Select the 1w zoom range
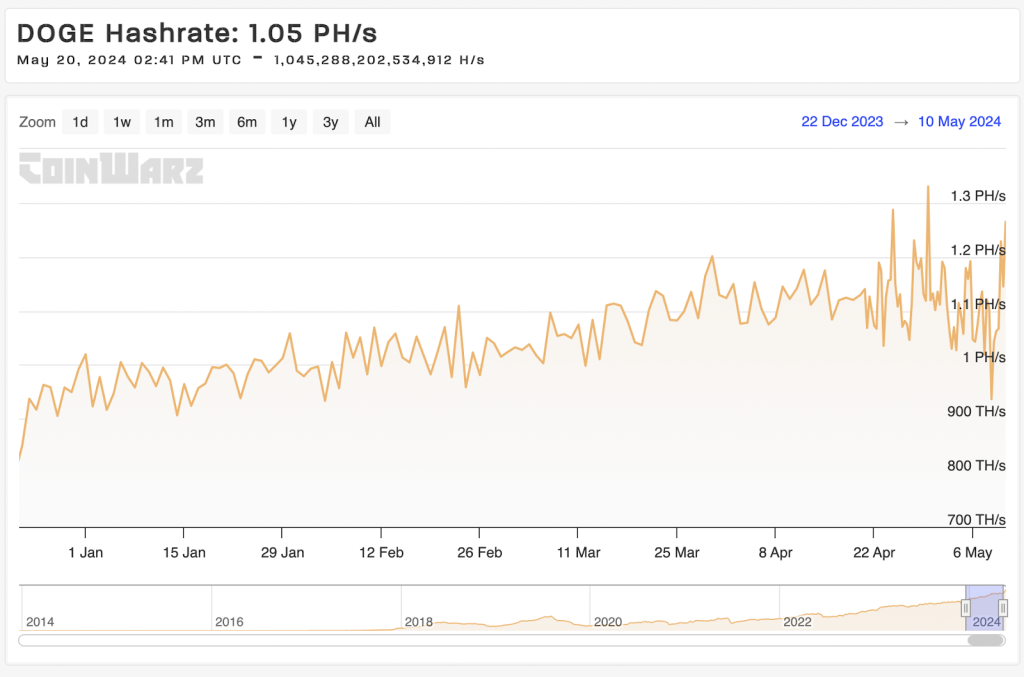 click(x=122, y=122)
